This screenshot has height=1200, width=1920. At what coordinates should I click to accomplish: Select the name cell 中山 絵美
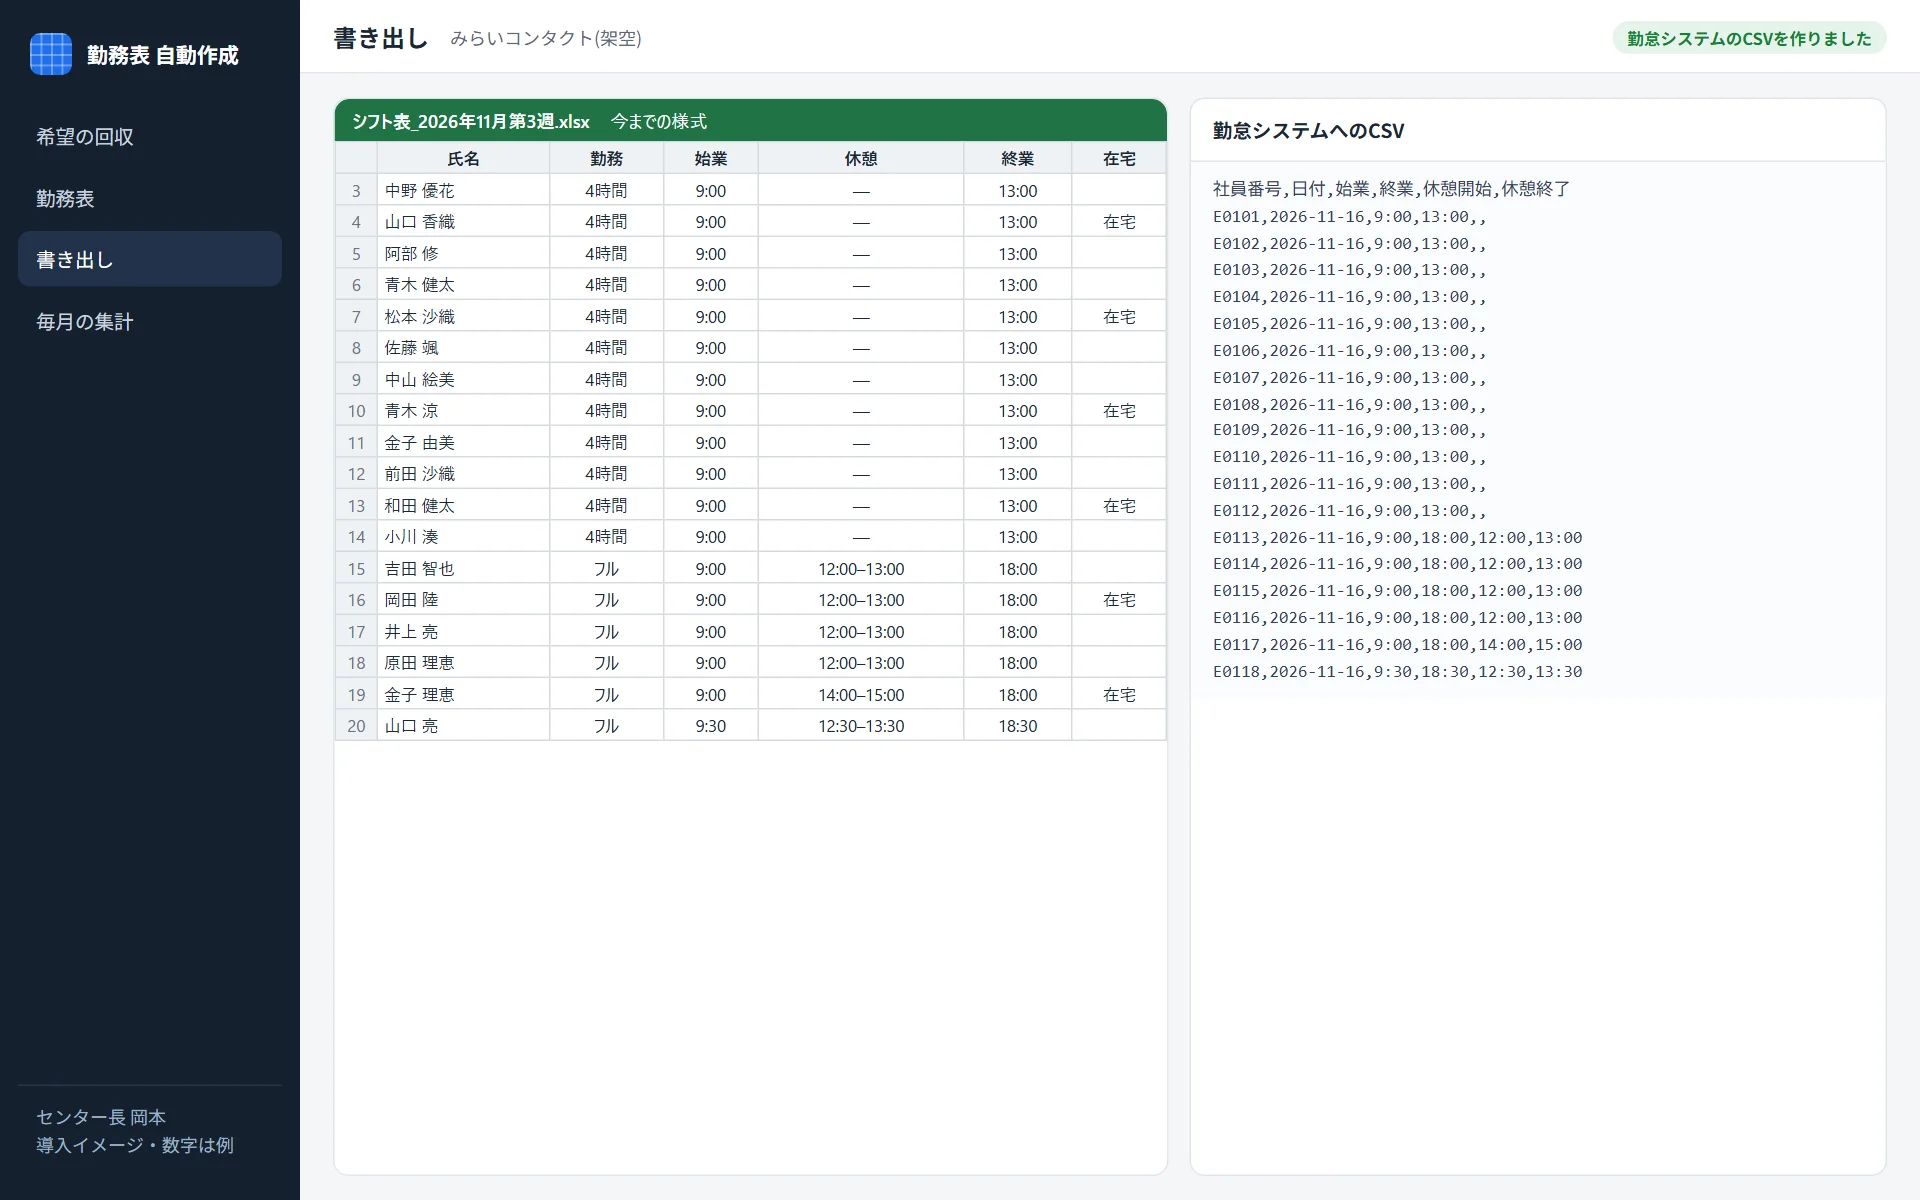pos(463,379)
